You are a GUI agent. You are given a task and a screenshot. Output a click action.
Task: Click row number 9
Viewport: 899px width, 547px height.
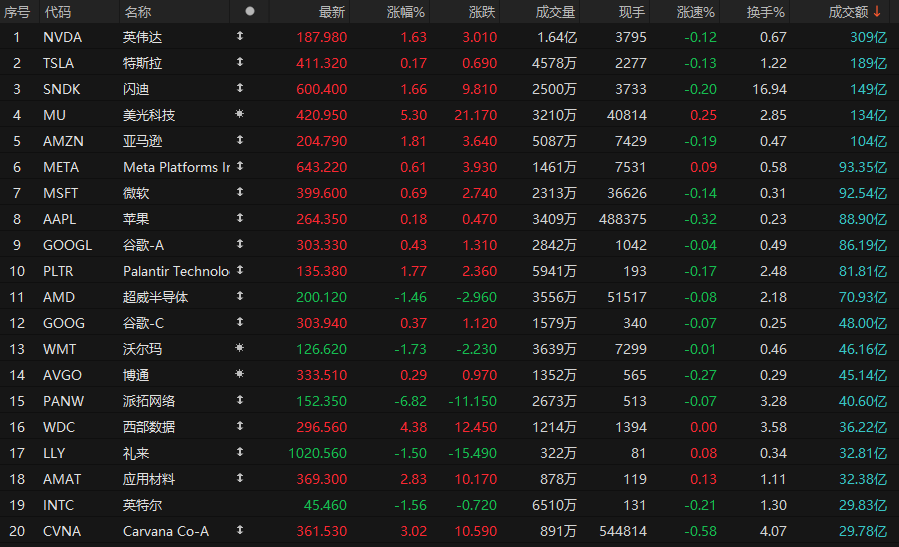click(x=17, y=245)
